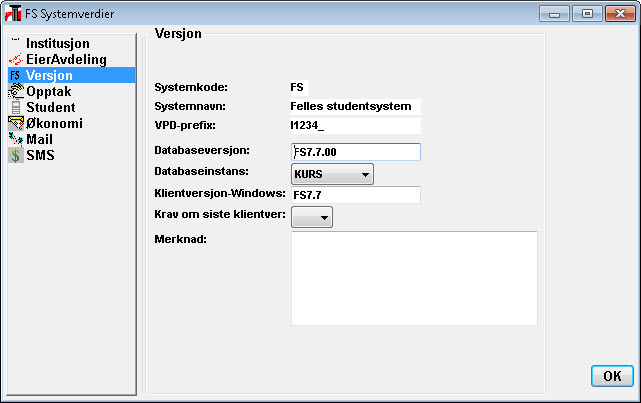The image size is (641, 403).
Task: Click inside the Merknad text area
Action: click(x=414, y=278)
